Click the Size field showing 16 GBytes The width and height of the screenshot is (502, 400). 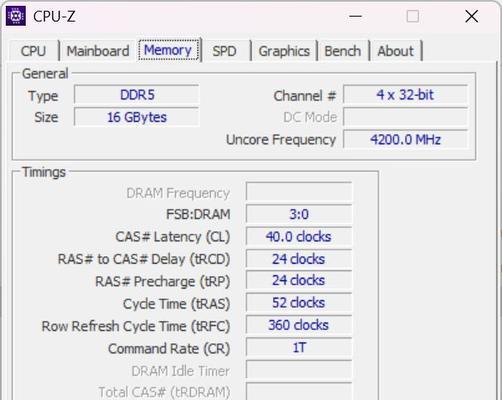137,117
